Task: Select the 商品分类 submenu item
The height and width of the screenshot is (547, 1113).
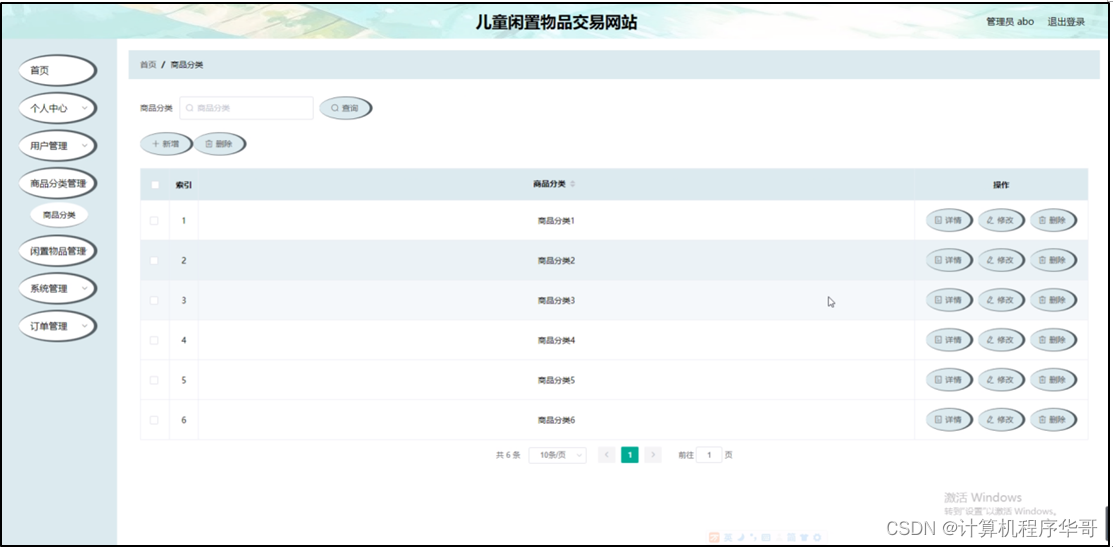Action: [59, 215]
